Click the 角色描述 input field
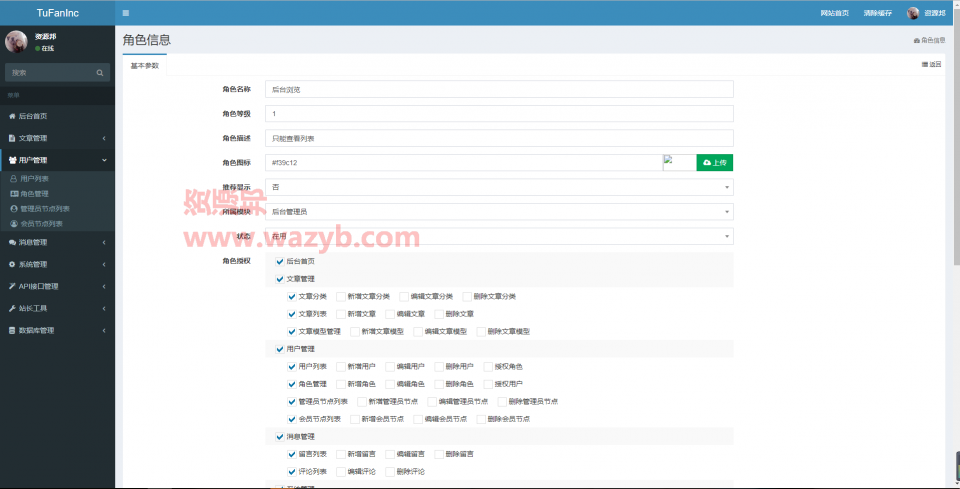The image size is (960, 489). point(499,138)
